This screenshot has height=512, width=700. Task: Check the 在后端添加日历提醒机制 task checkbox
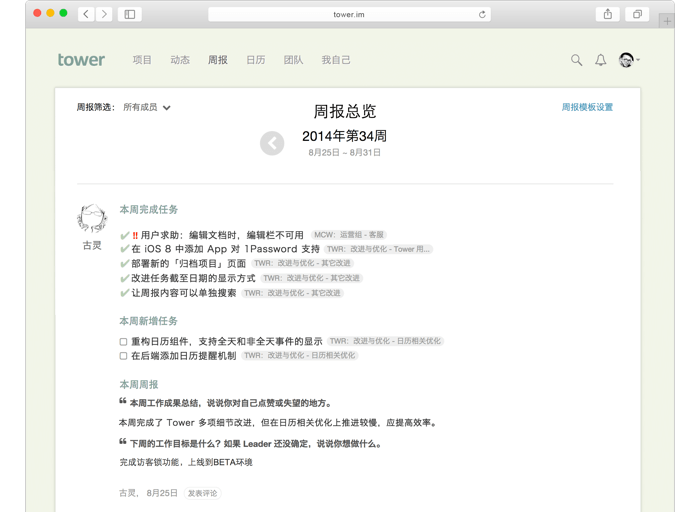124,355
